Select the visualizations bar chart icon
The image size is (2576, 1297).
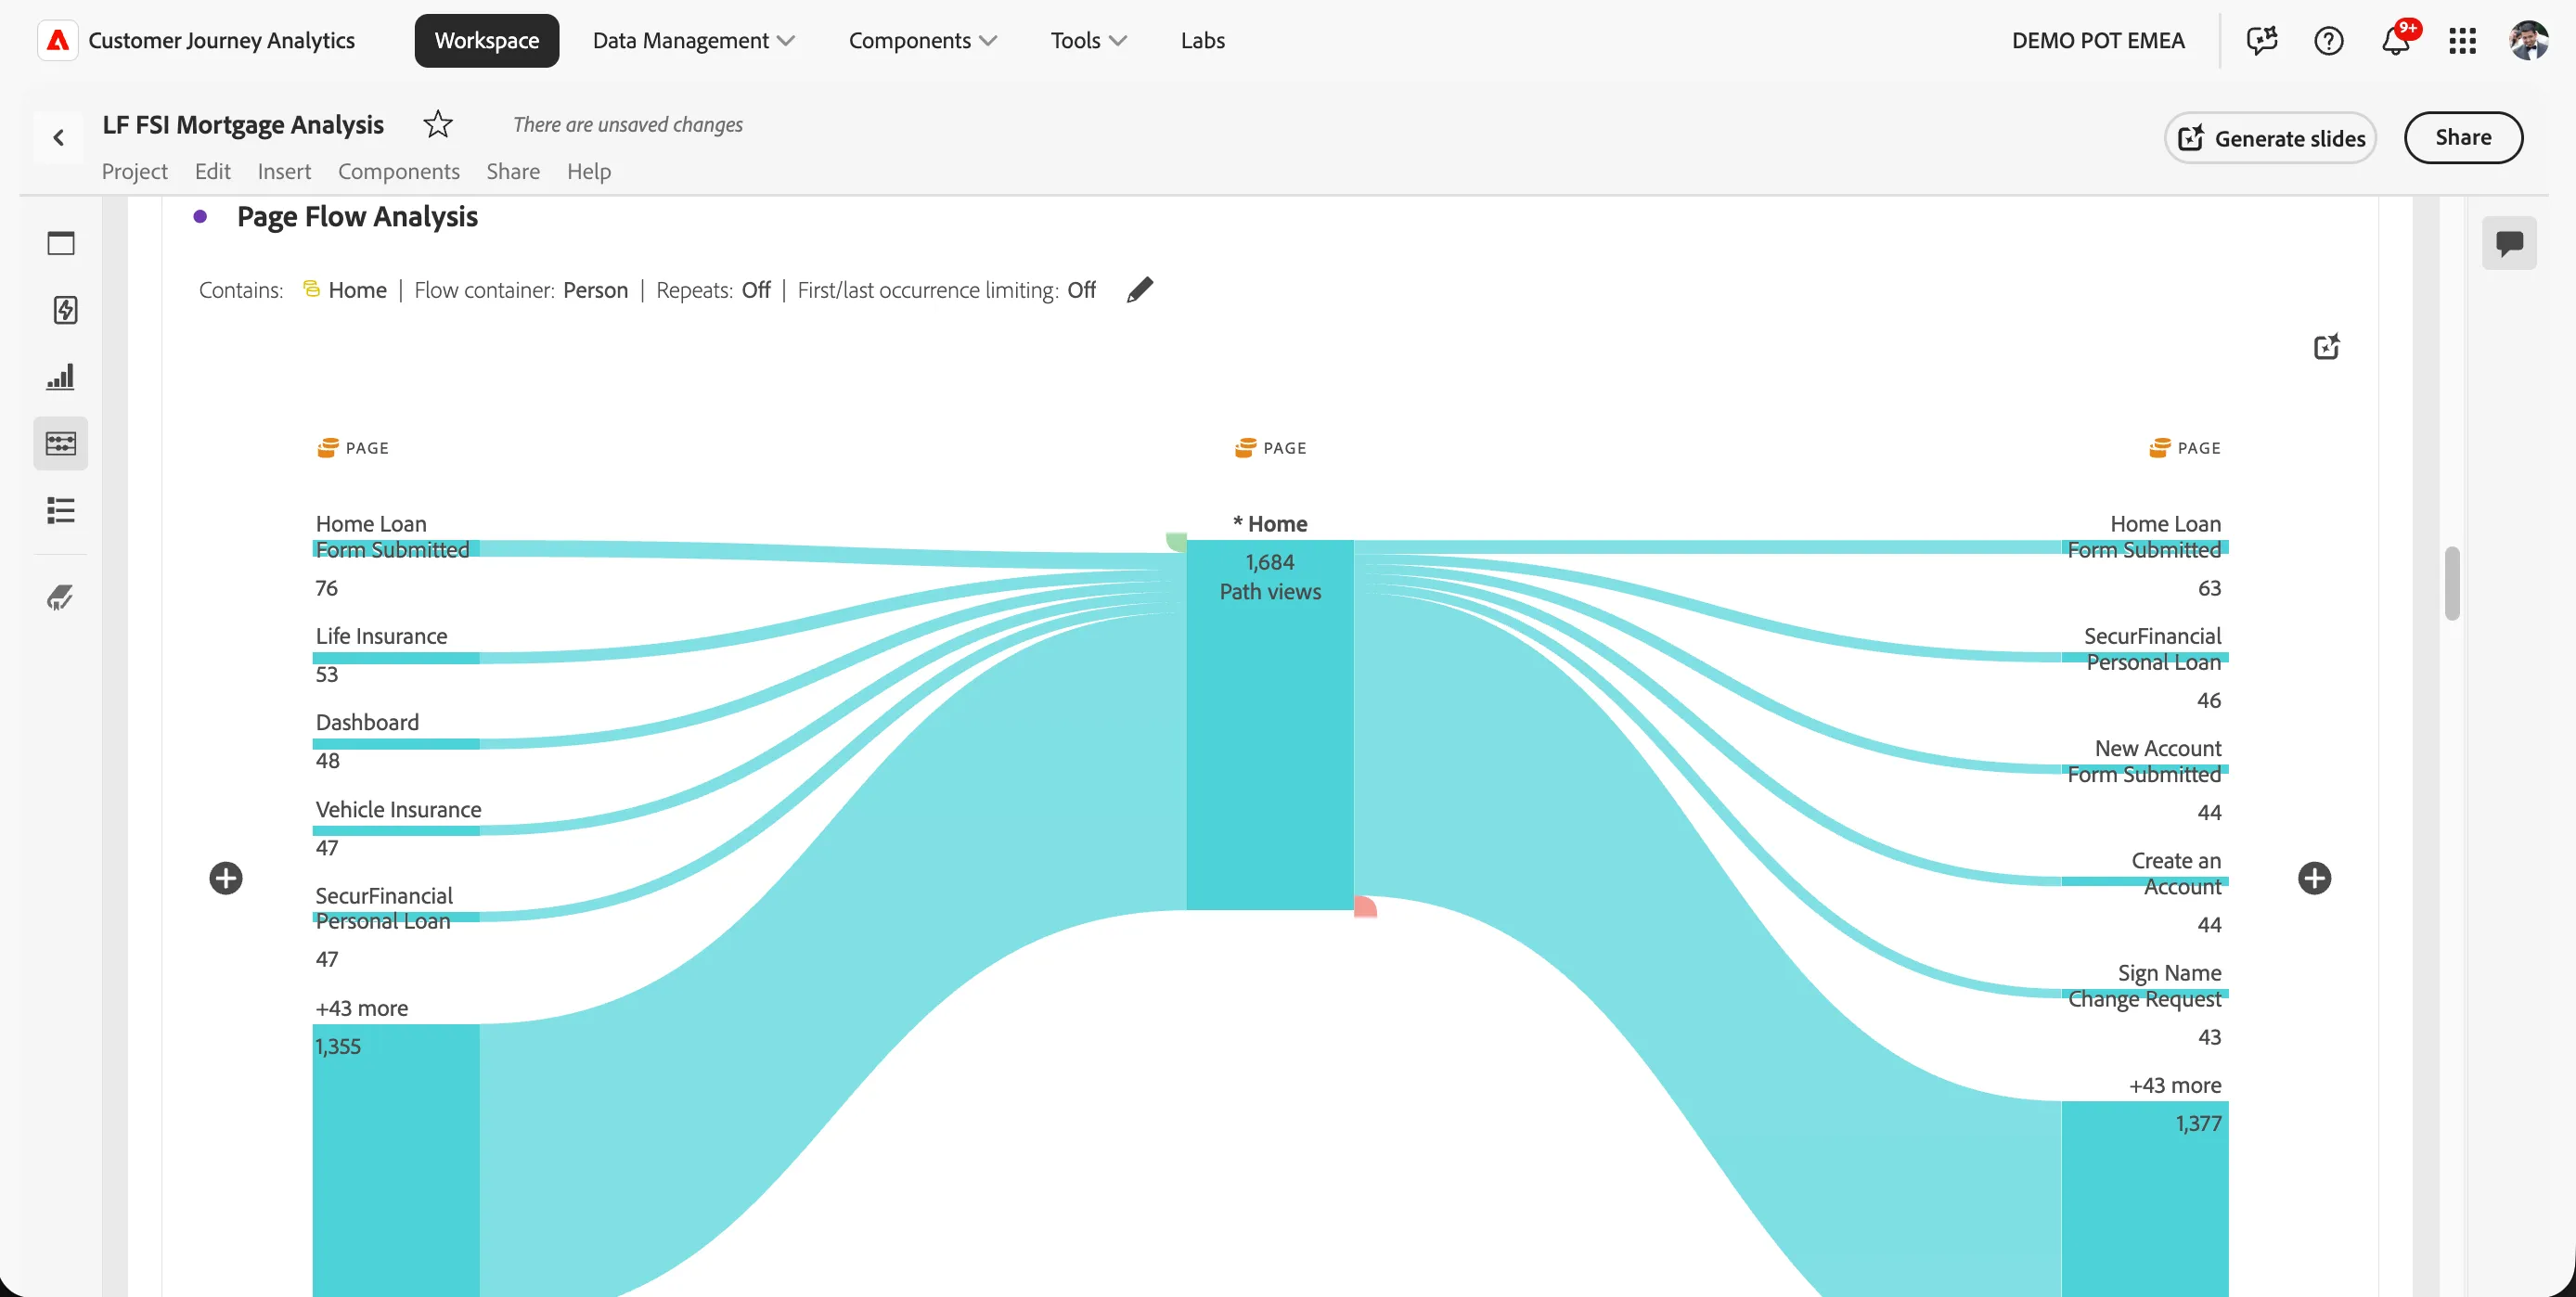pyautogui.click(x=61, y=377)
